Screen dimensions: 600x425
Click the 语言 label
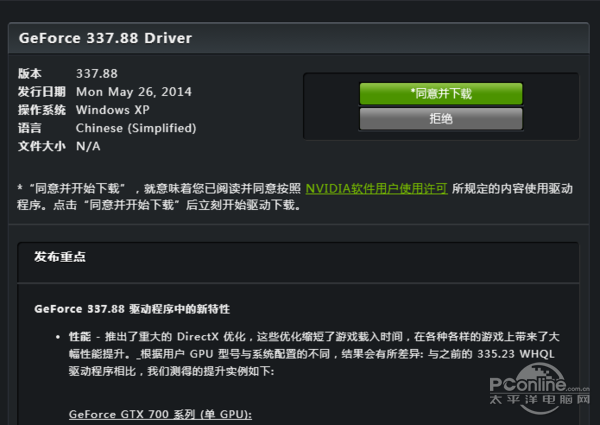31,128
